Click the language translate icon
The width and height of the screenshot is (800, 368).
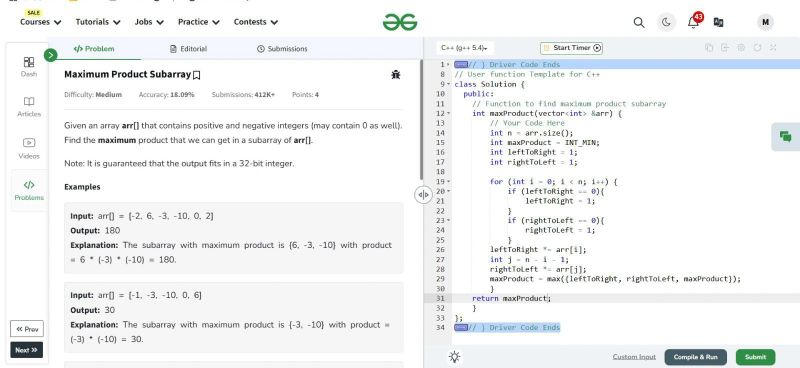coord(718,22)
